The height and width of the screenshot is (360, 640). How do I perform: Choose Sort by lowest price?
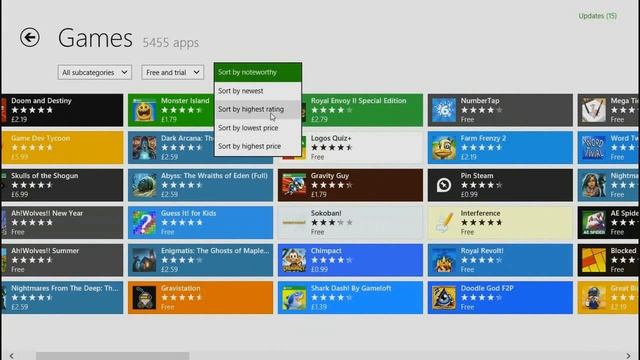pyautogui.click(x=258, y=128)
